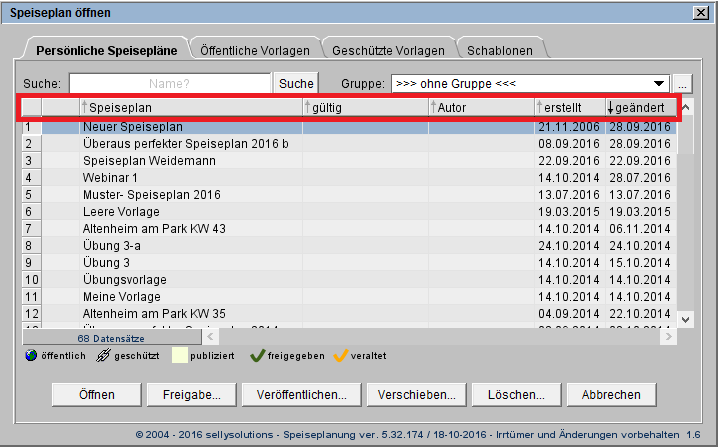Image resolution: width=718 pixels, height=448 pixels.
Task: Click the table scroll up arrow
Action: [x=685, y=108]
